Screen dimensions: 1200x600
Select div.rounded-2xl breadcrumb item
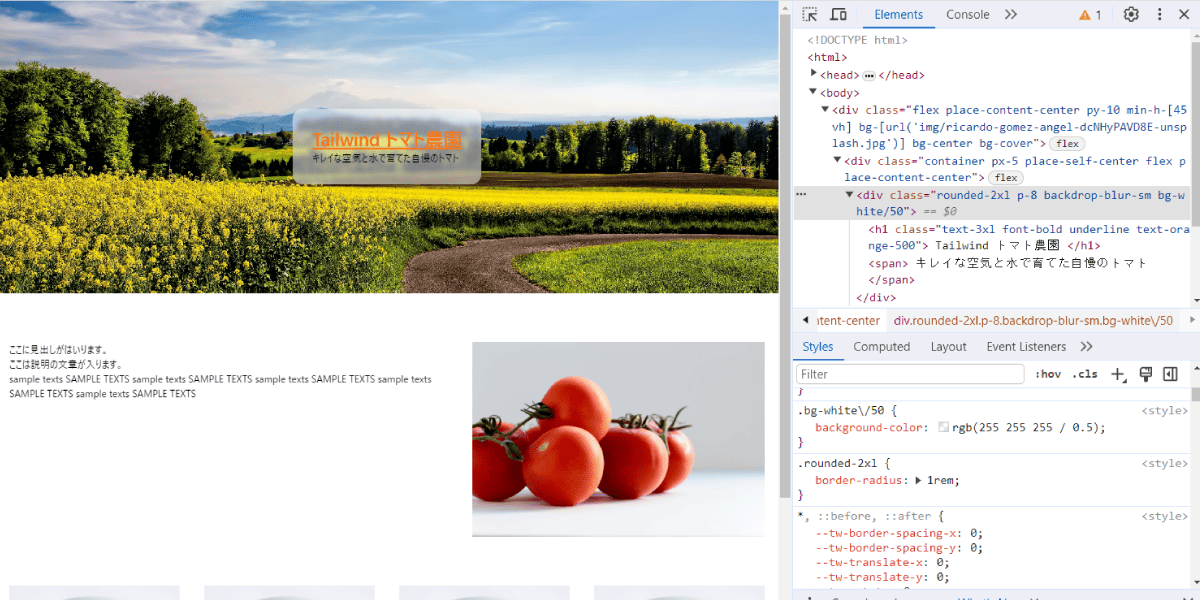pos(1034,321)
